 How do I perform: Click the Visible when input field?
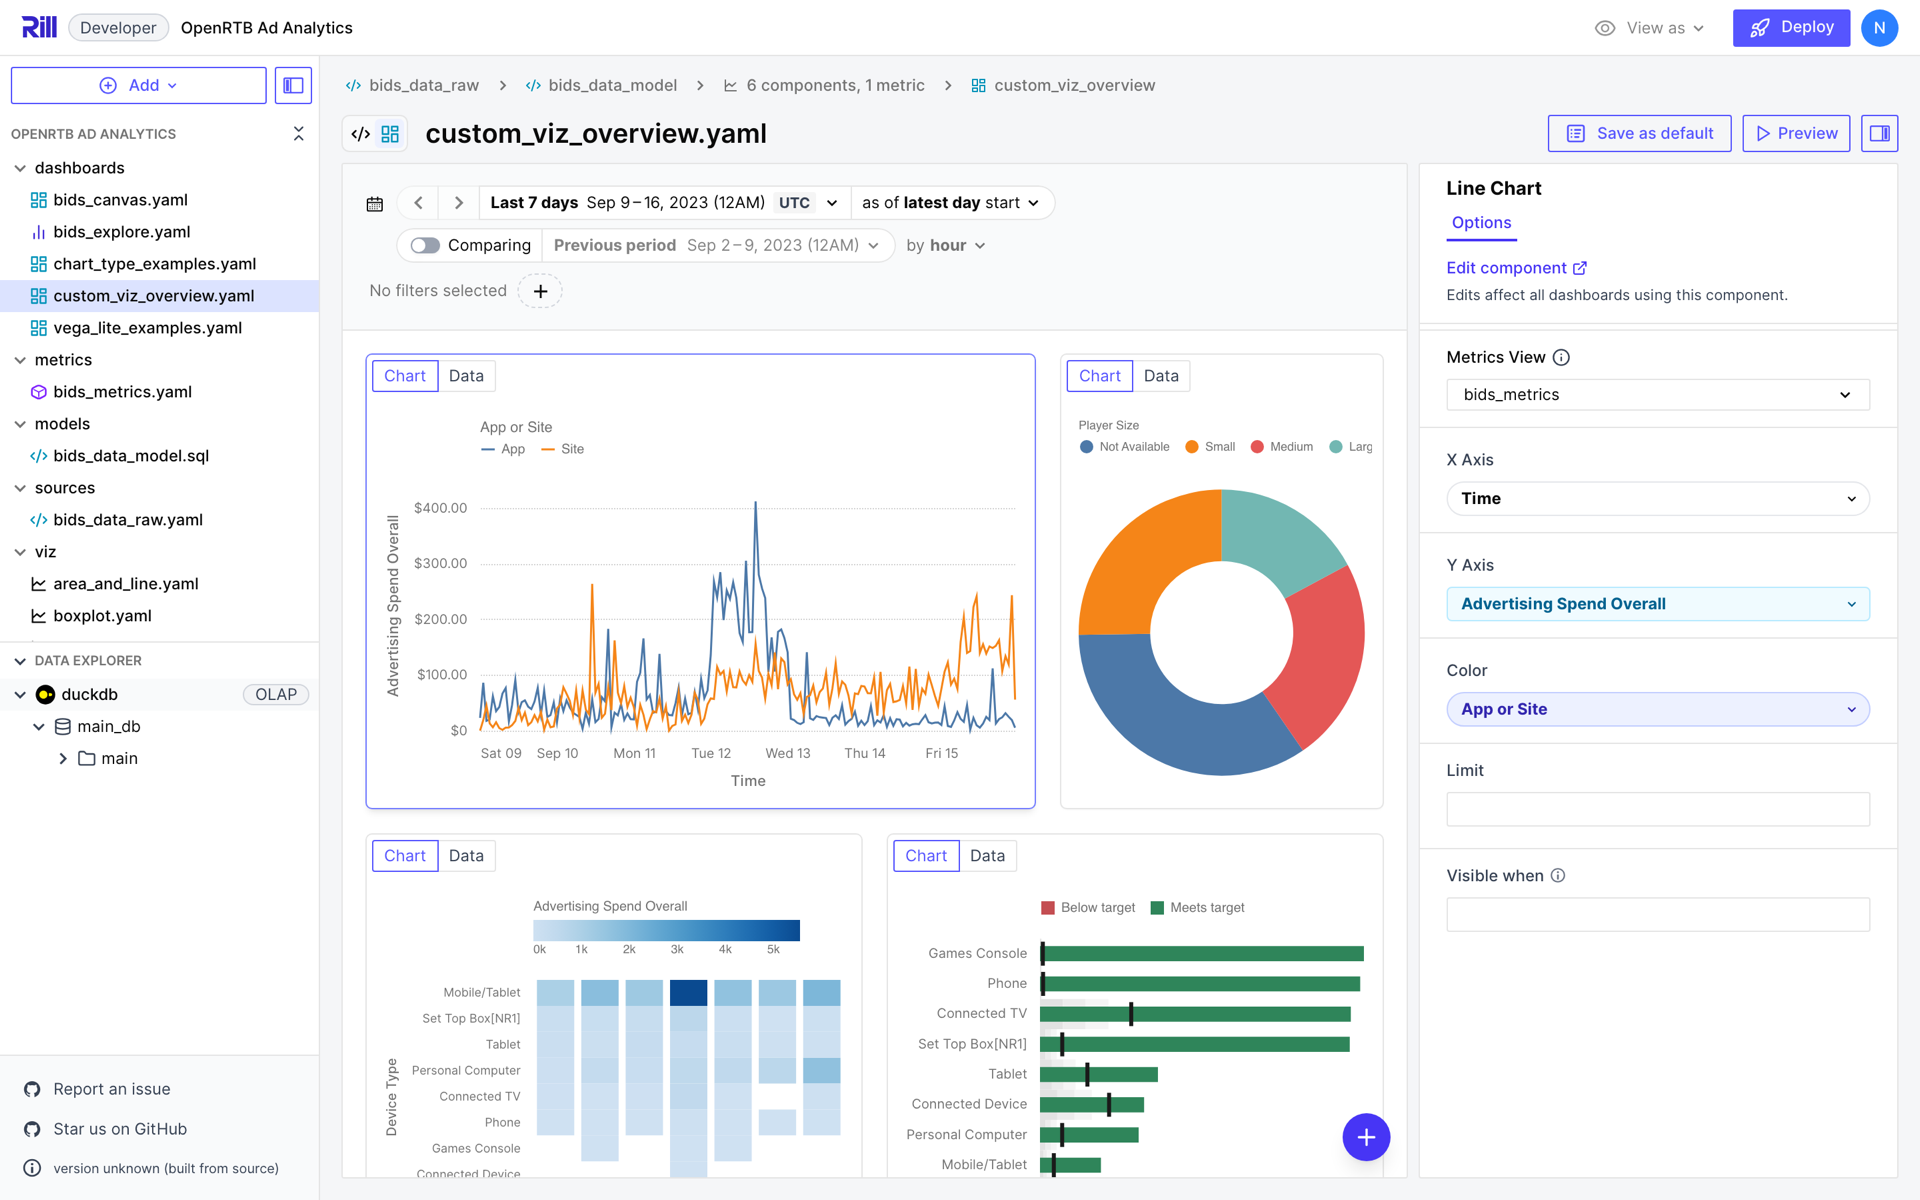pos(1657,915)
